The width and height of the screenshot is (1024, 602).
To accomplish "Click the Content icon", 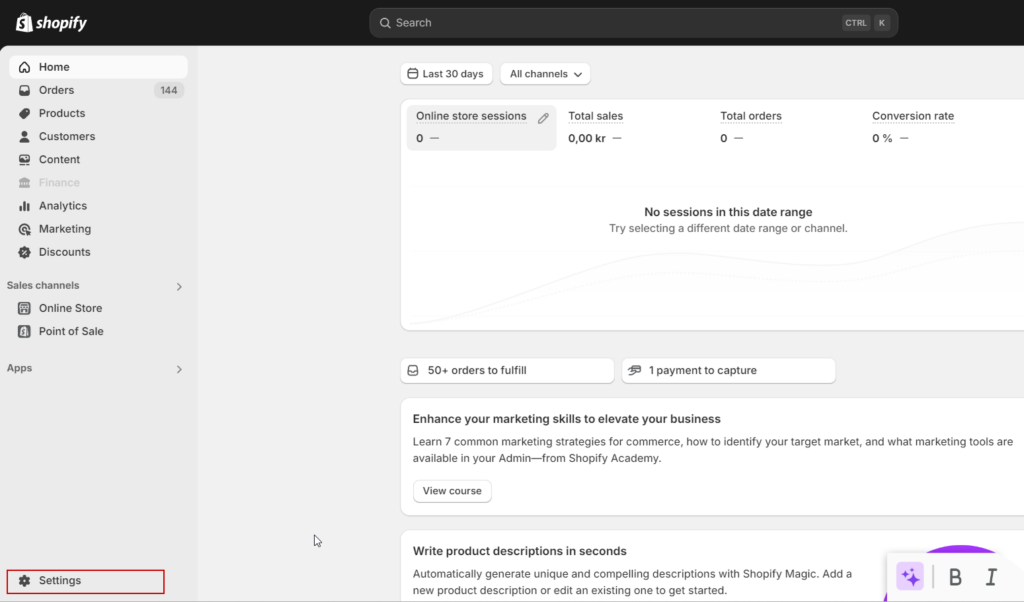I will click(24, 160).
